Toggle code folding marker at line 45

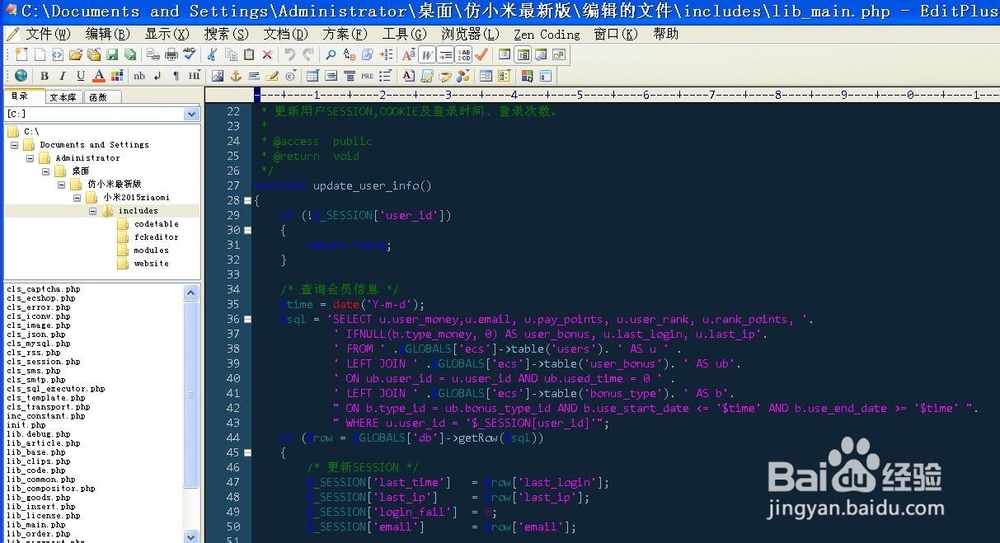tap(247, 452)
